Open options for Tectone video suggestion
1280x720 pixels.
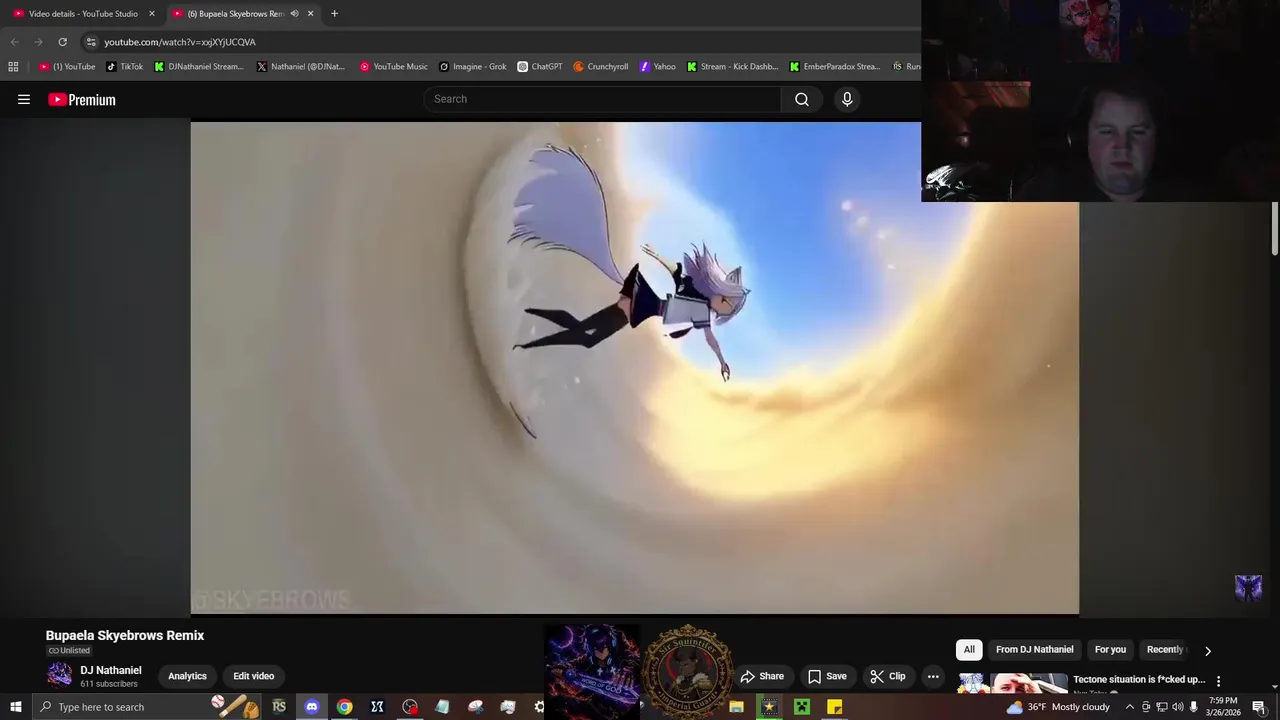[x=1218, y=681]
